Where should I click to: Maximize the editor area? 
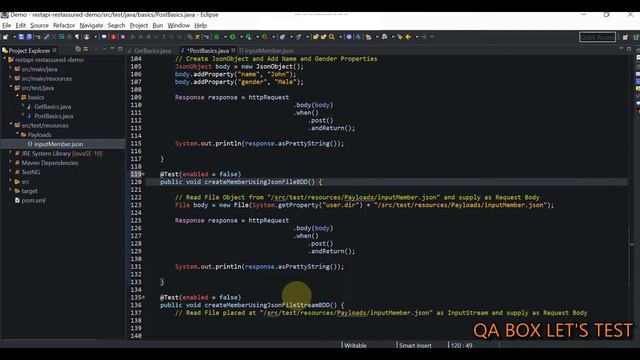629,49
